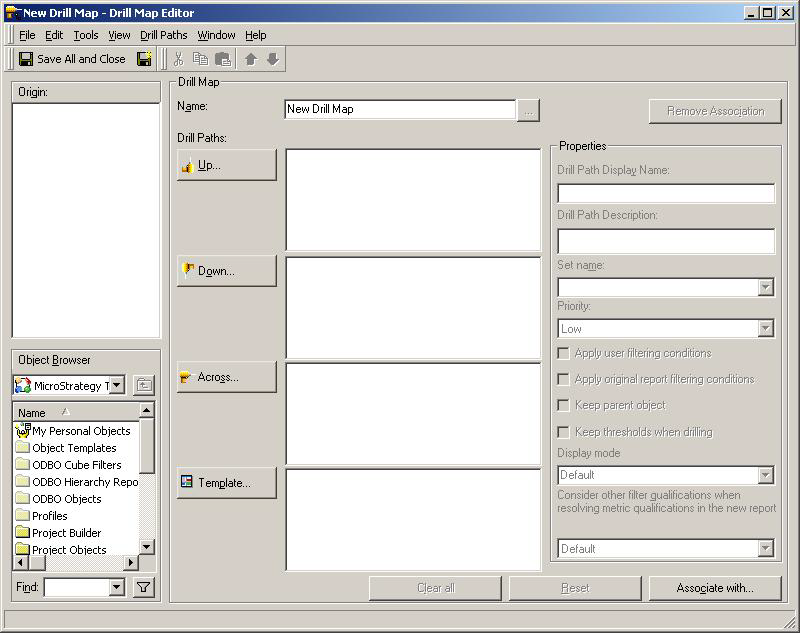The image size is (800, 633).
Task: Click the Associate with... button
Action: (x=714, y=588)
